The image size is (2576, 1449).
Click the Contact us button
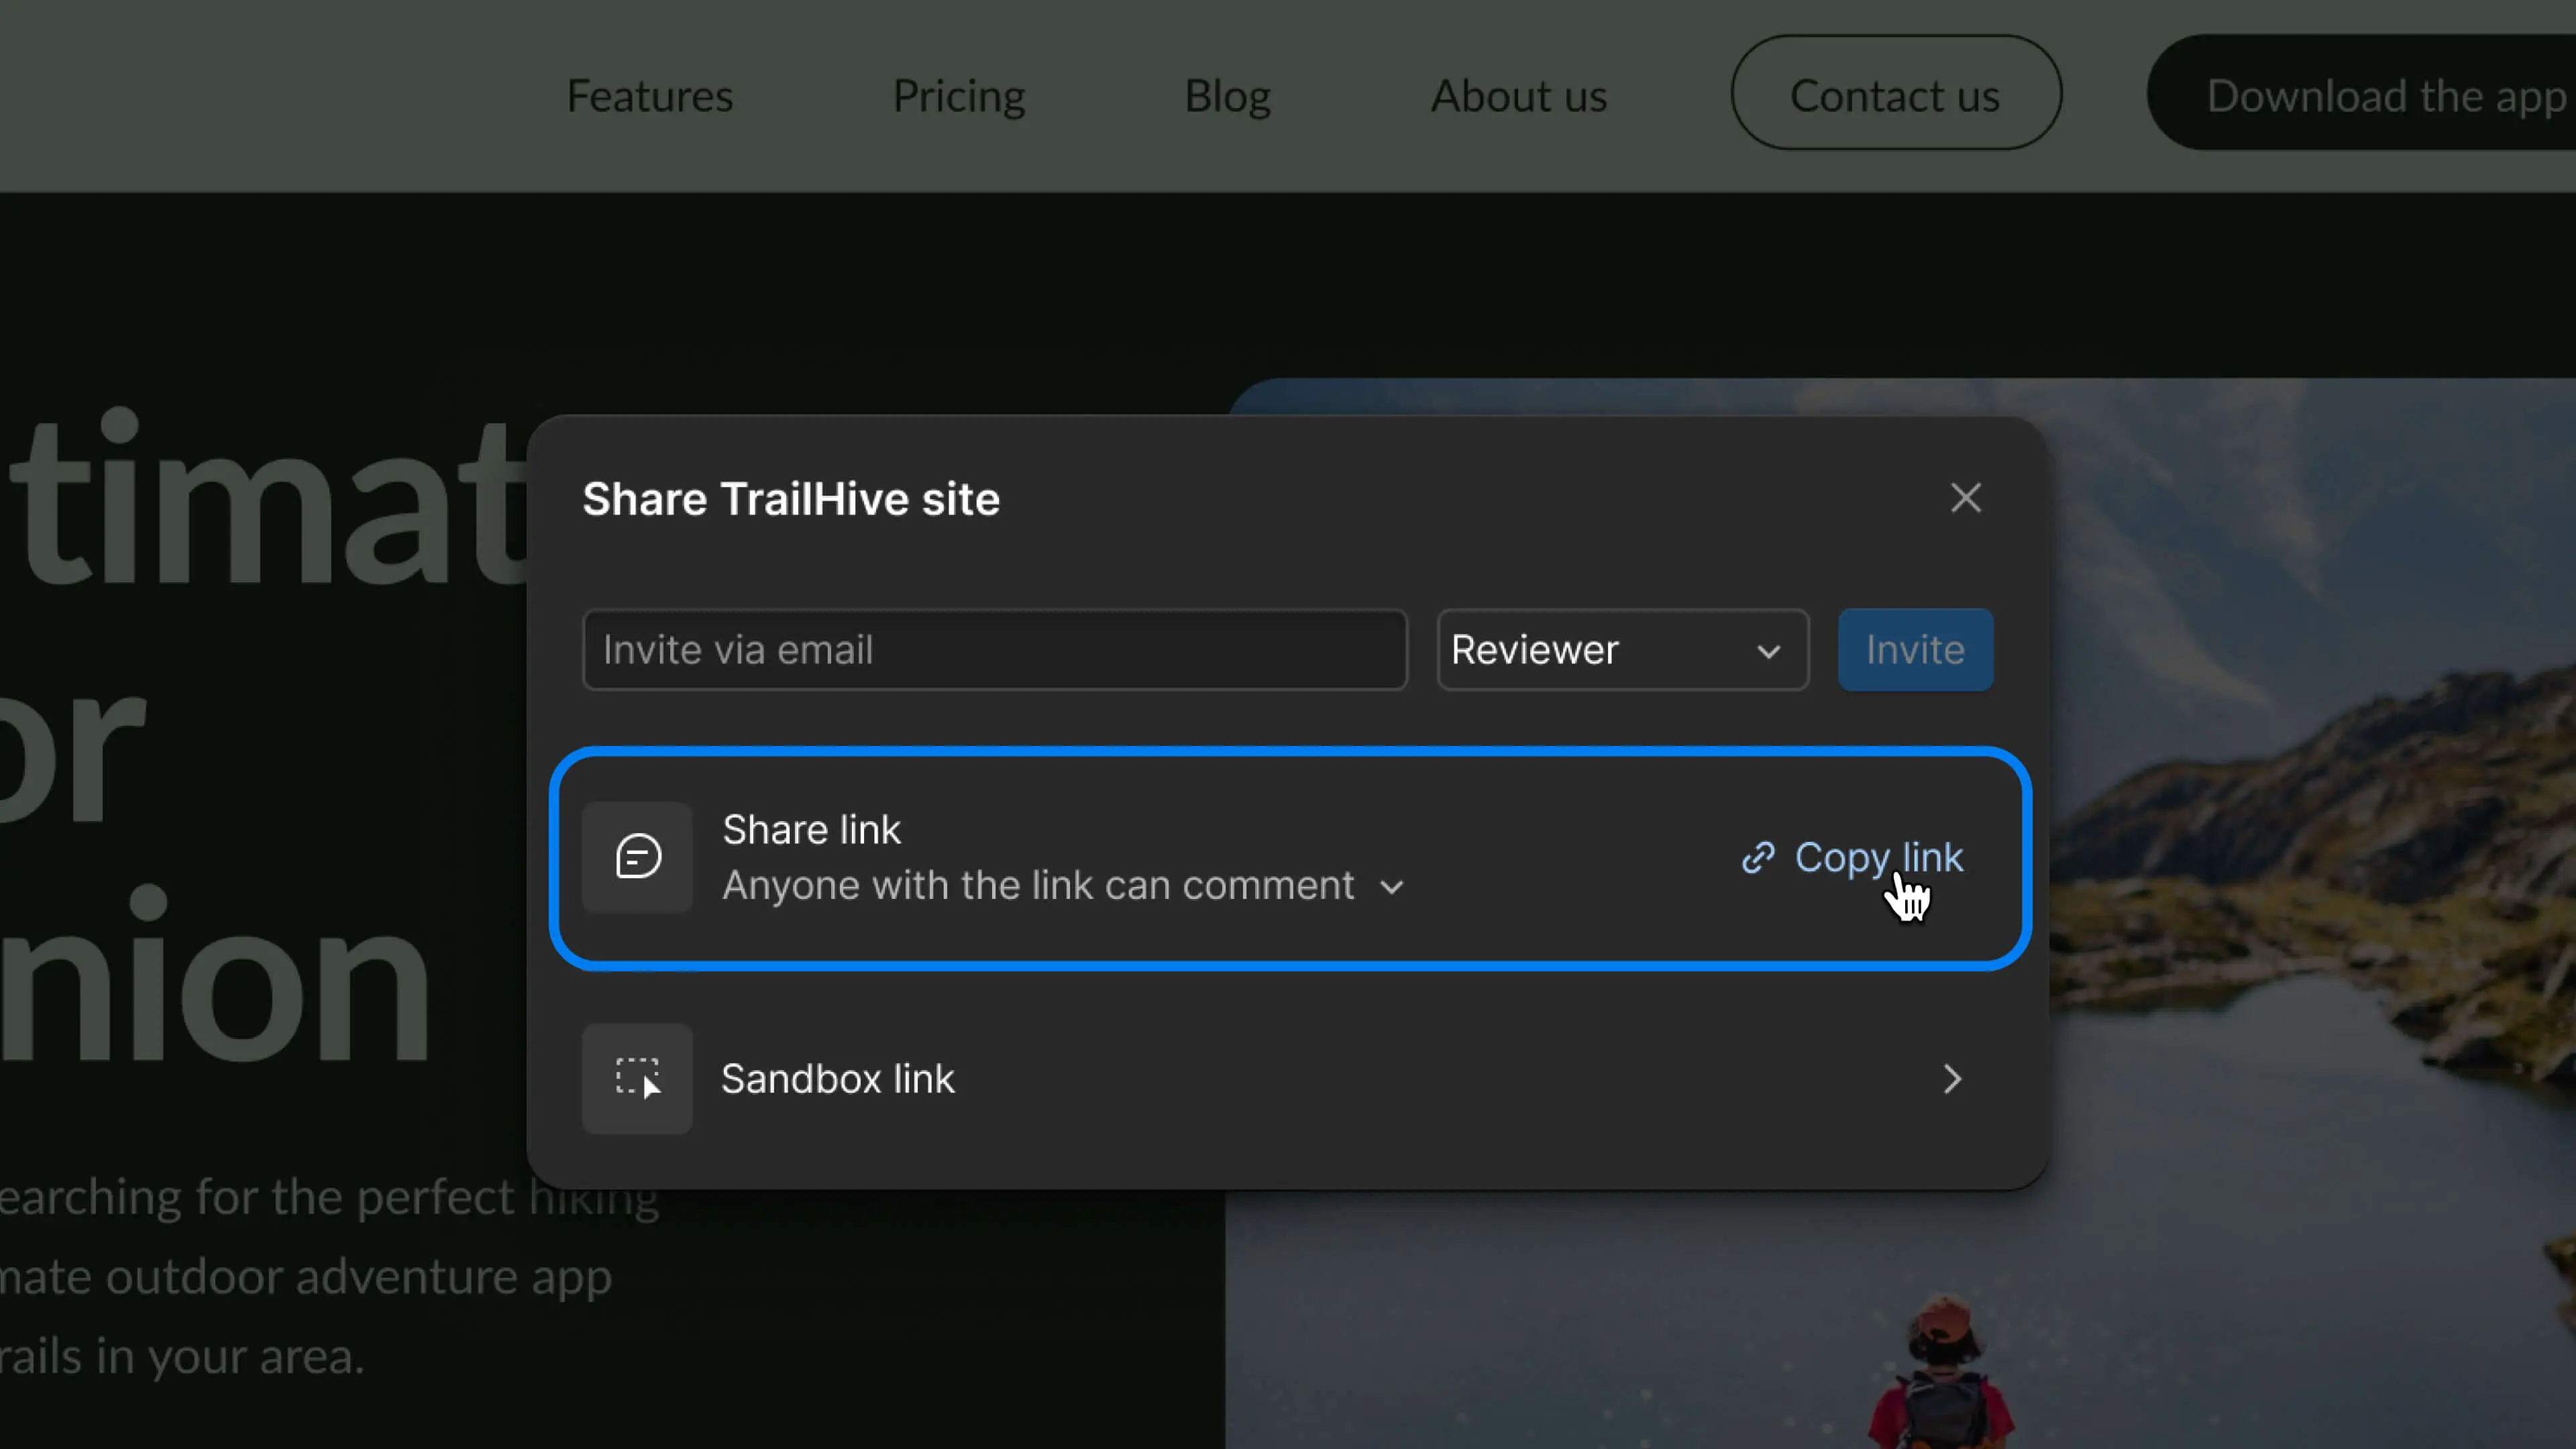(1896, 93)
